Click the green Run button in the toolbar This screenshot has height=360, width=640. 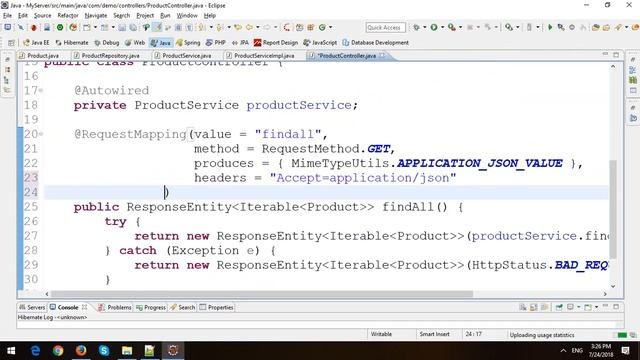[x=433, y=27]
